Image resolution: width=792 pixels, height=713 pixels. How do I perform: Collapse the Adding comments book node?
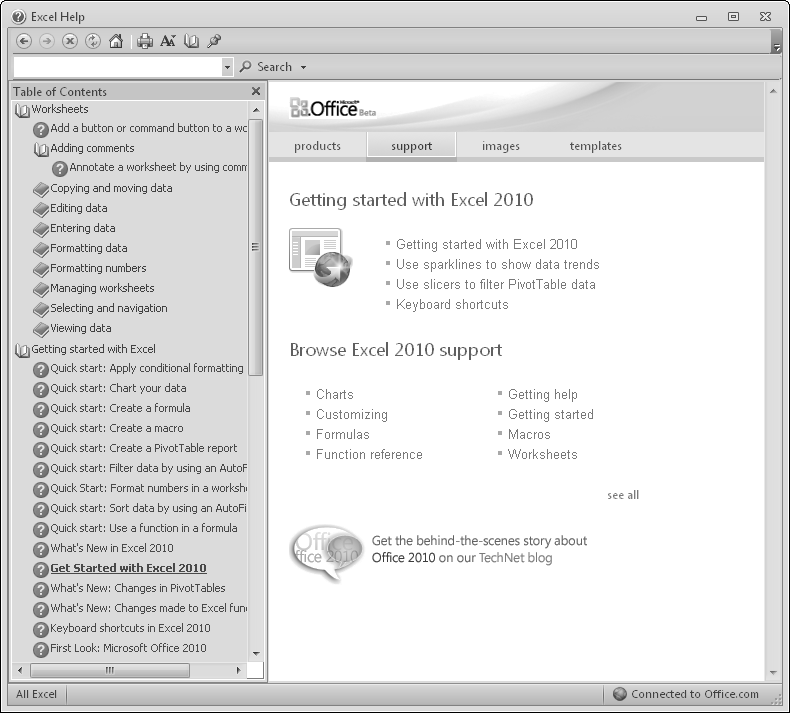41,149
